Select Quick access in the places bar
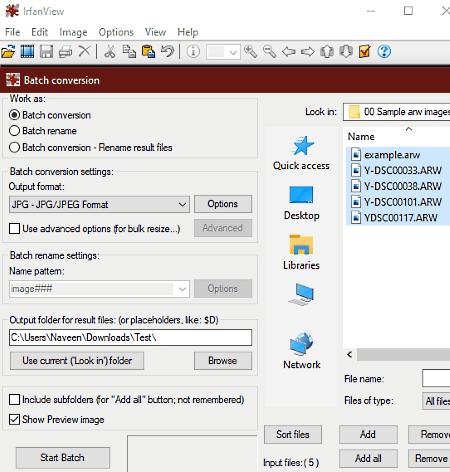Viewport: 450px width, 472px height. pos(301,153)
